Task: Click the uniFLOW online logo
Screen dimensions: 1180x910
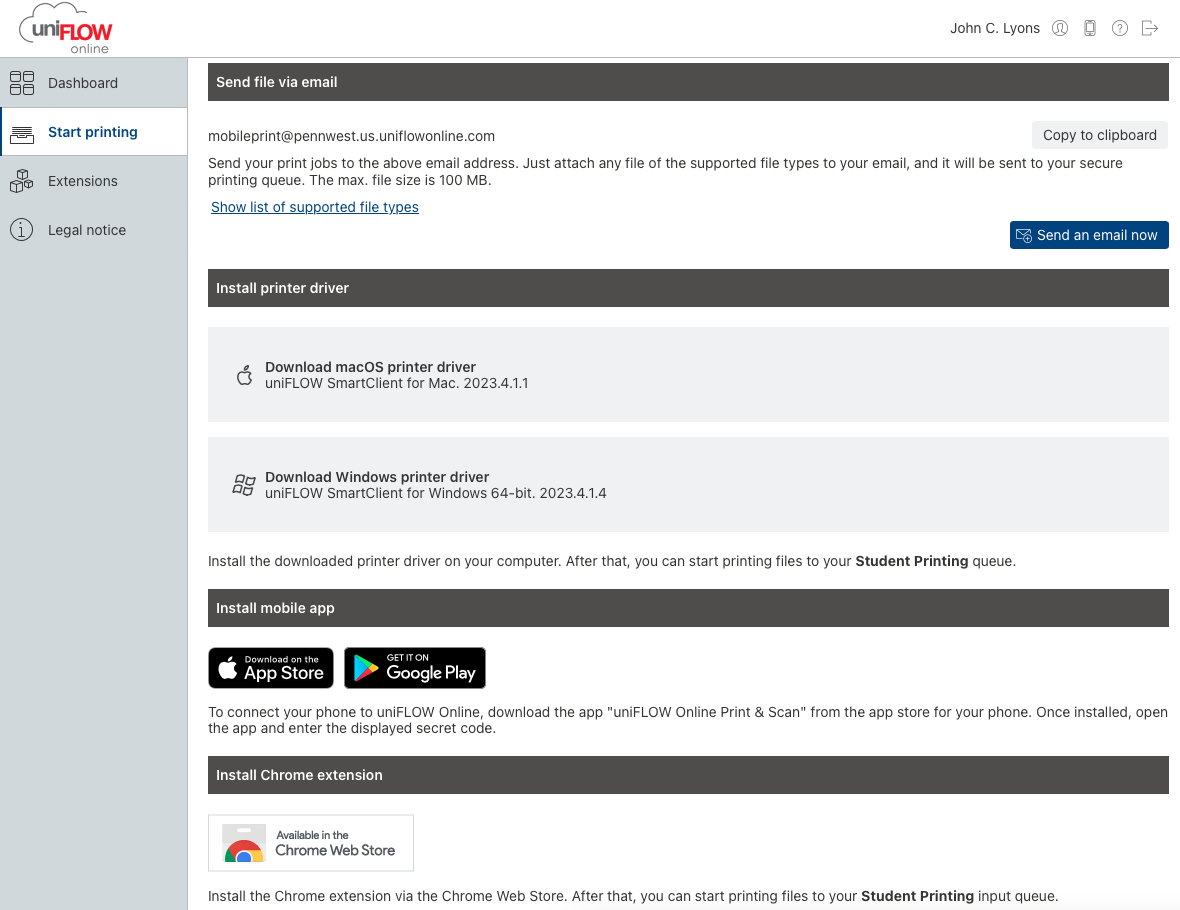Action: point(65,29)
